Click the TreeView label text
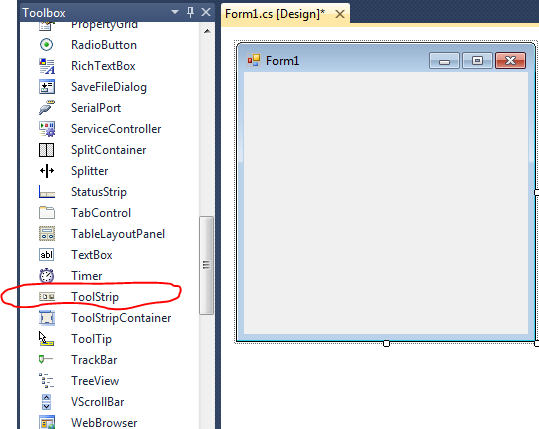 pos(95,381)
